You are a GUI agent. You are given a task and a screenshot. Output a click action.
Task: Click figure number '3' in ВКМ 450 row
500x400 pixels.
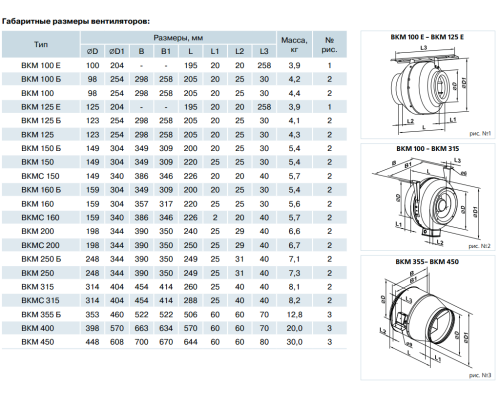[x=330, y=342]
